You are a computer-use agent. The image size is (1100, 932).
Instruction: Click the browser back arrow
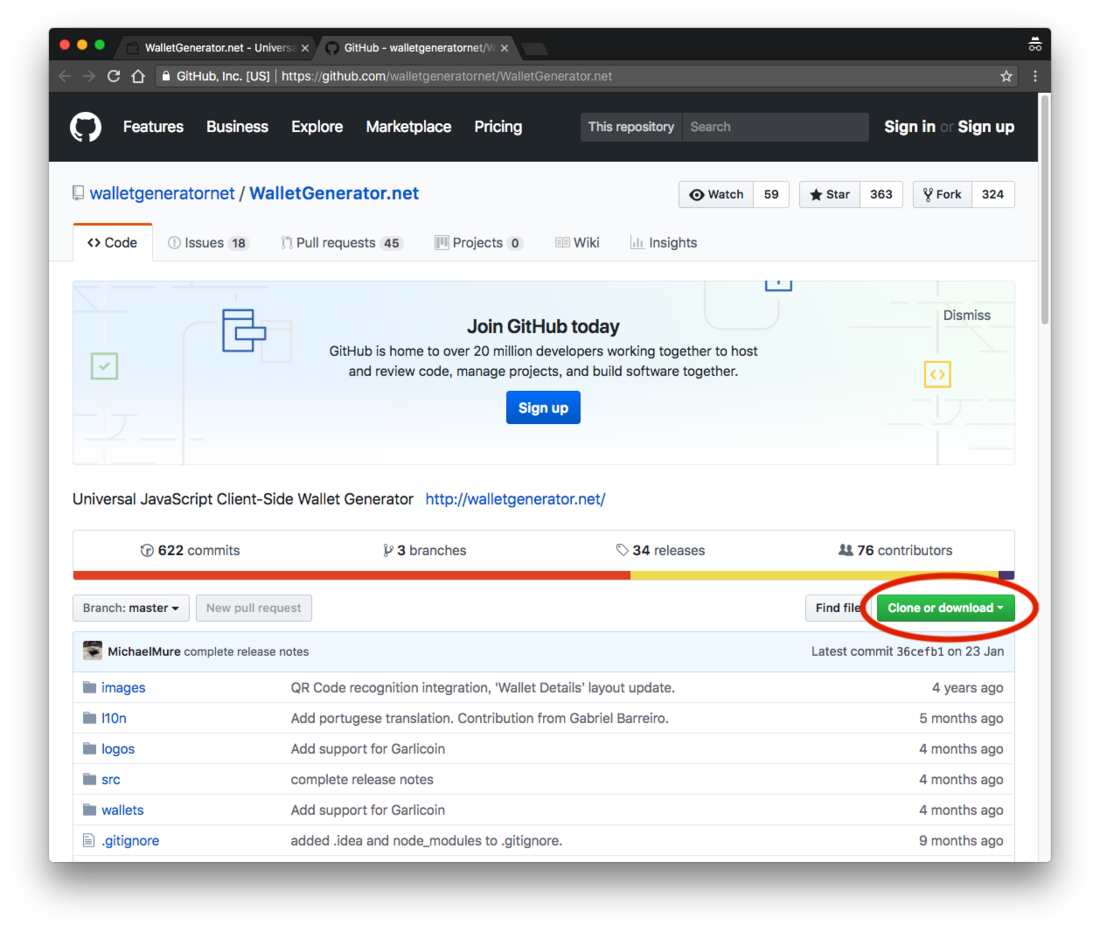point(65,76)
